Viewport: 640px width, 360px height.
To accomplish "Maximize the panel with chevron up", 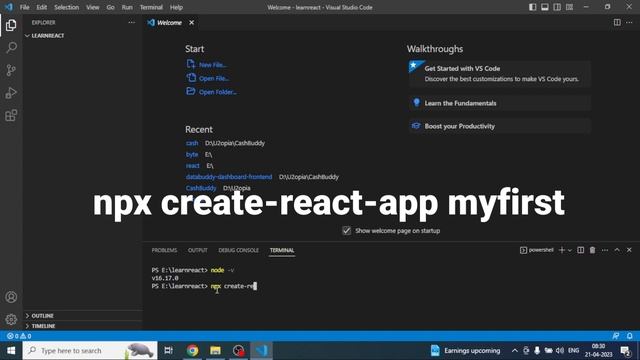I will pyautogui.click(x=617, y=250).
